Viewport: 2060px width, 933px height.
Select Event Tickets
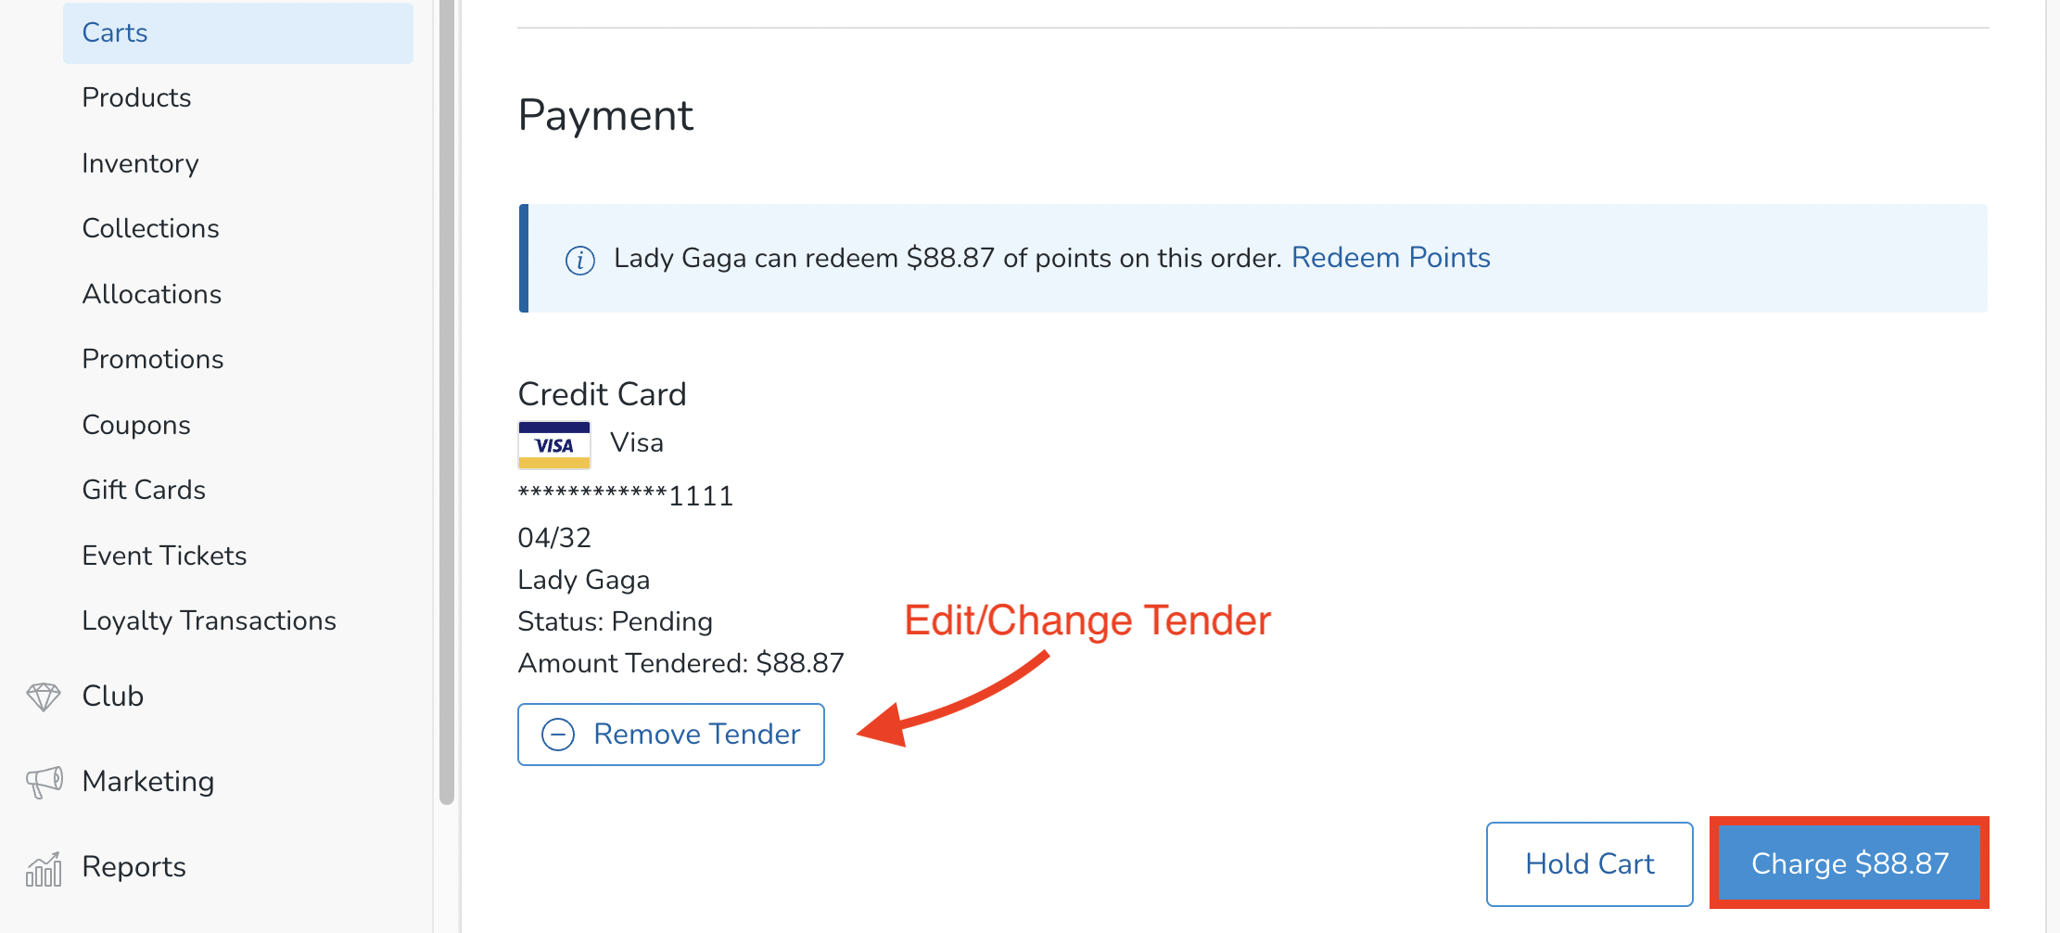coord(164,555)
